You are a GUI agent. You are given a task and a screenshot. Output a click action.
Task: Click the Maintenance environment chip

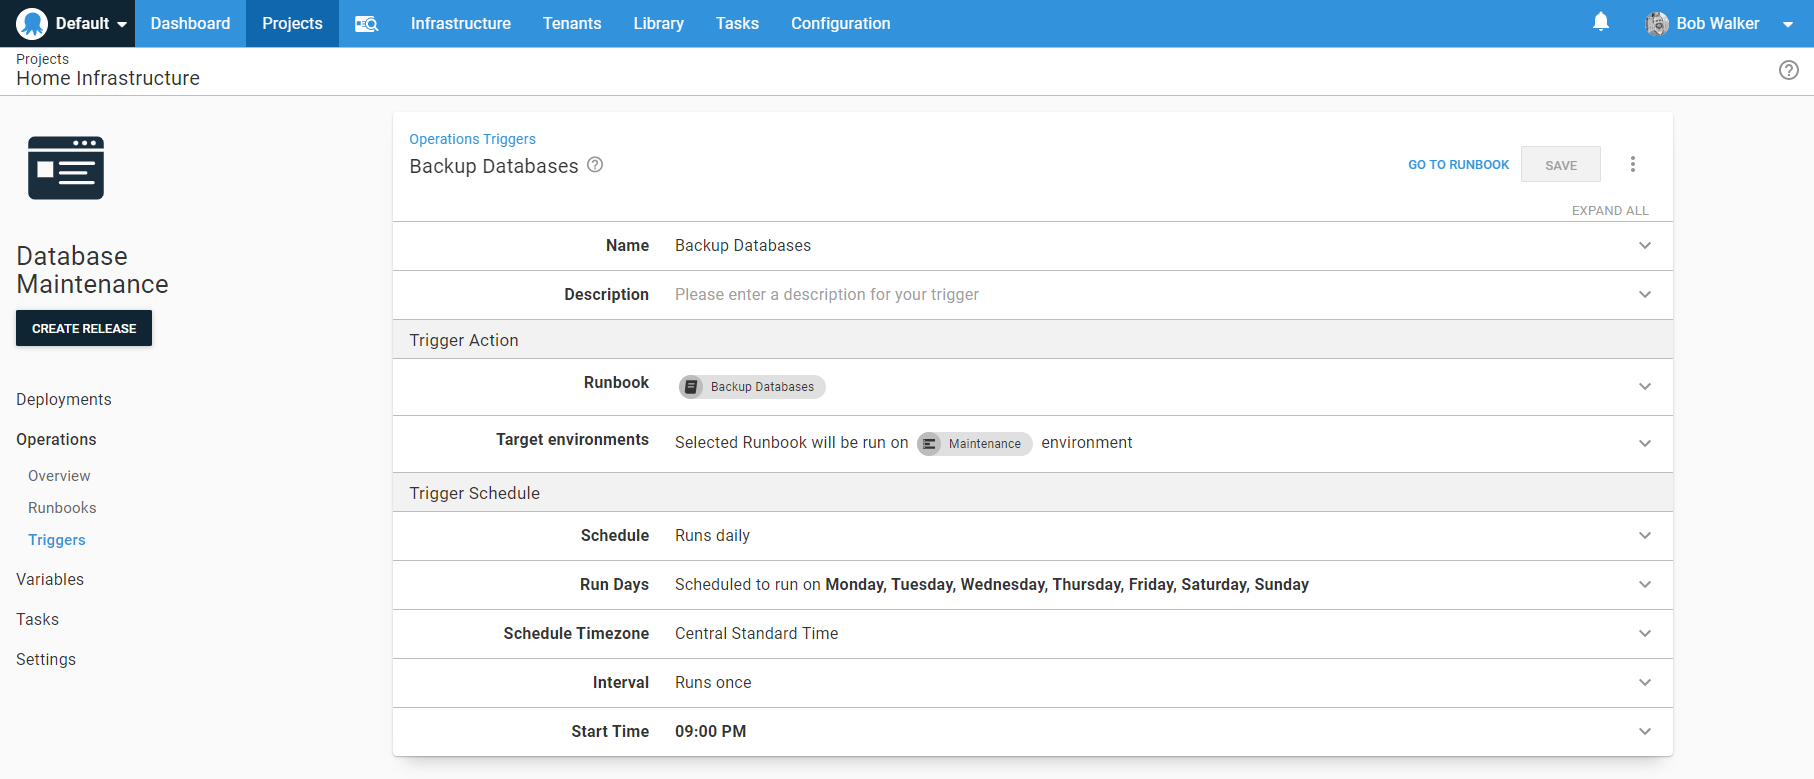point(974,443)
